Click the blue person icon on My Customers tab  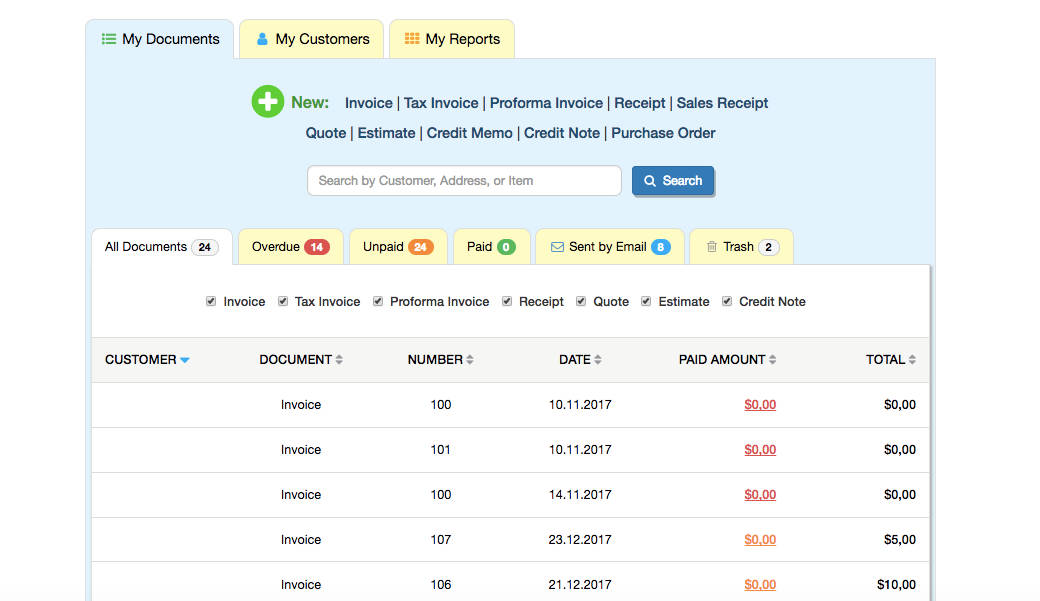click(x=260, y=38)
